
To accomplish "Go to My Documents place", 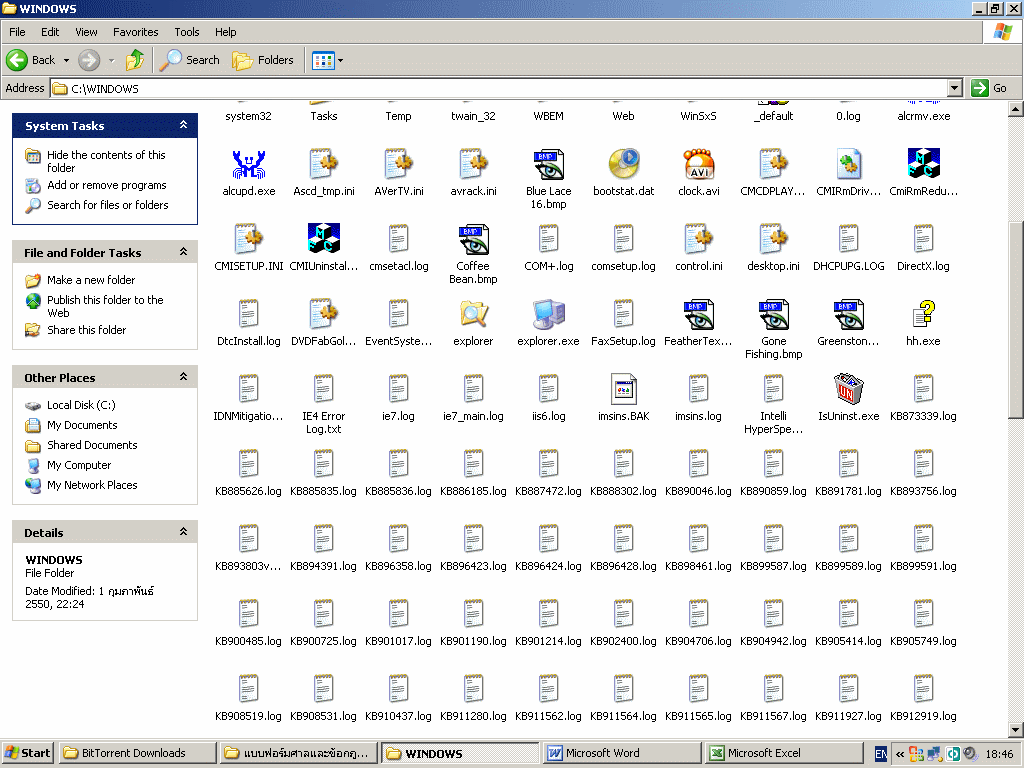I will click(82, 426).
